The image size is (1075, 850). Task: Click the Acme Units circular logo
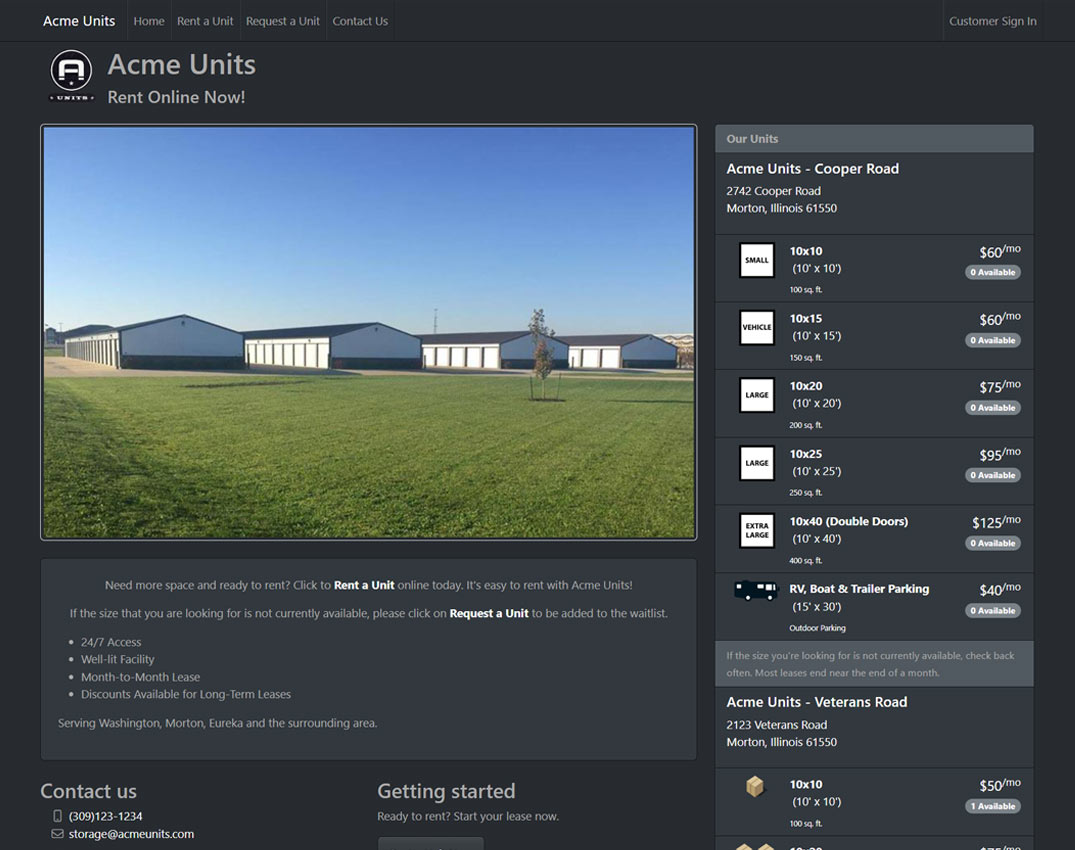click(71, 75)
